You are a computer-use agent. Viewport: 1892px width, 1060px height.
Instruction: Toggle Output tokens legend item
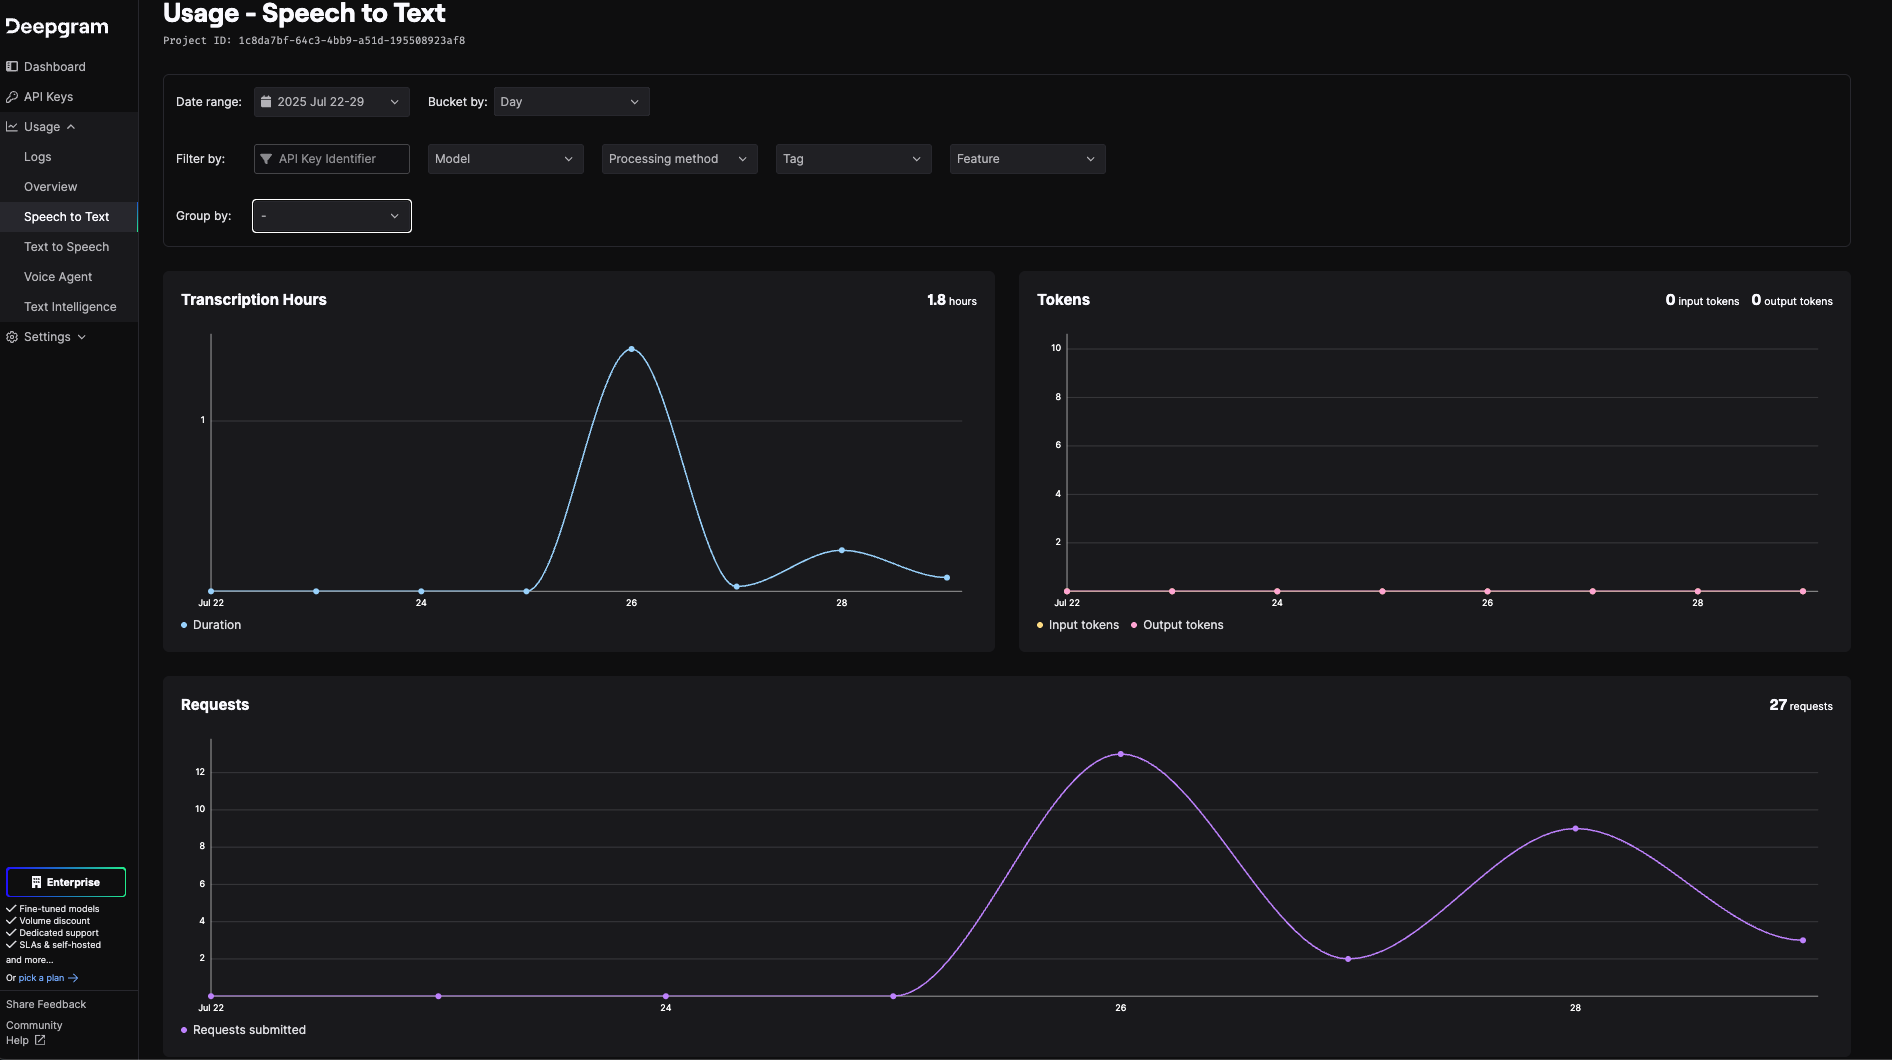tap(1177, 625)
